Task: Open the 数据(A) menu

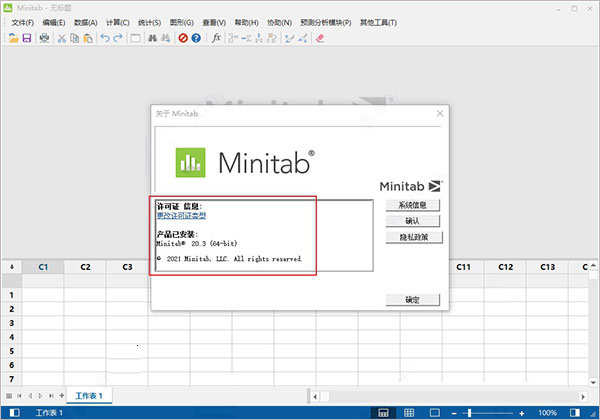Action: 86,23
